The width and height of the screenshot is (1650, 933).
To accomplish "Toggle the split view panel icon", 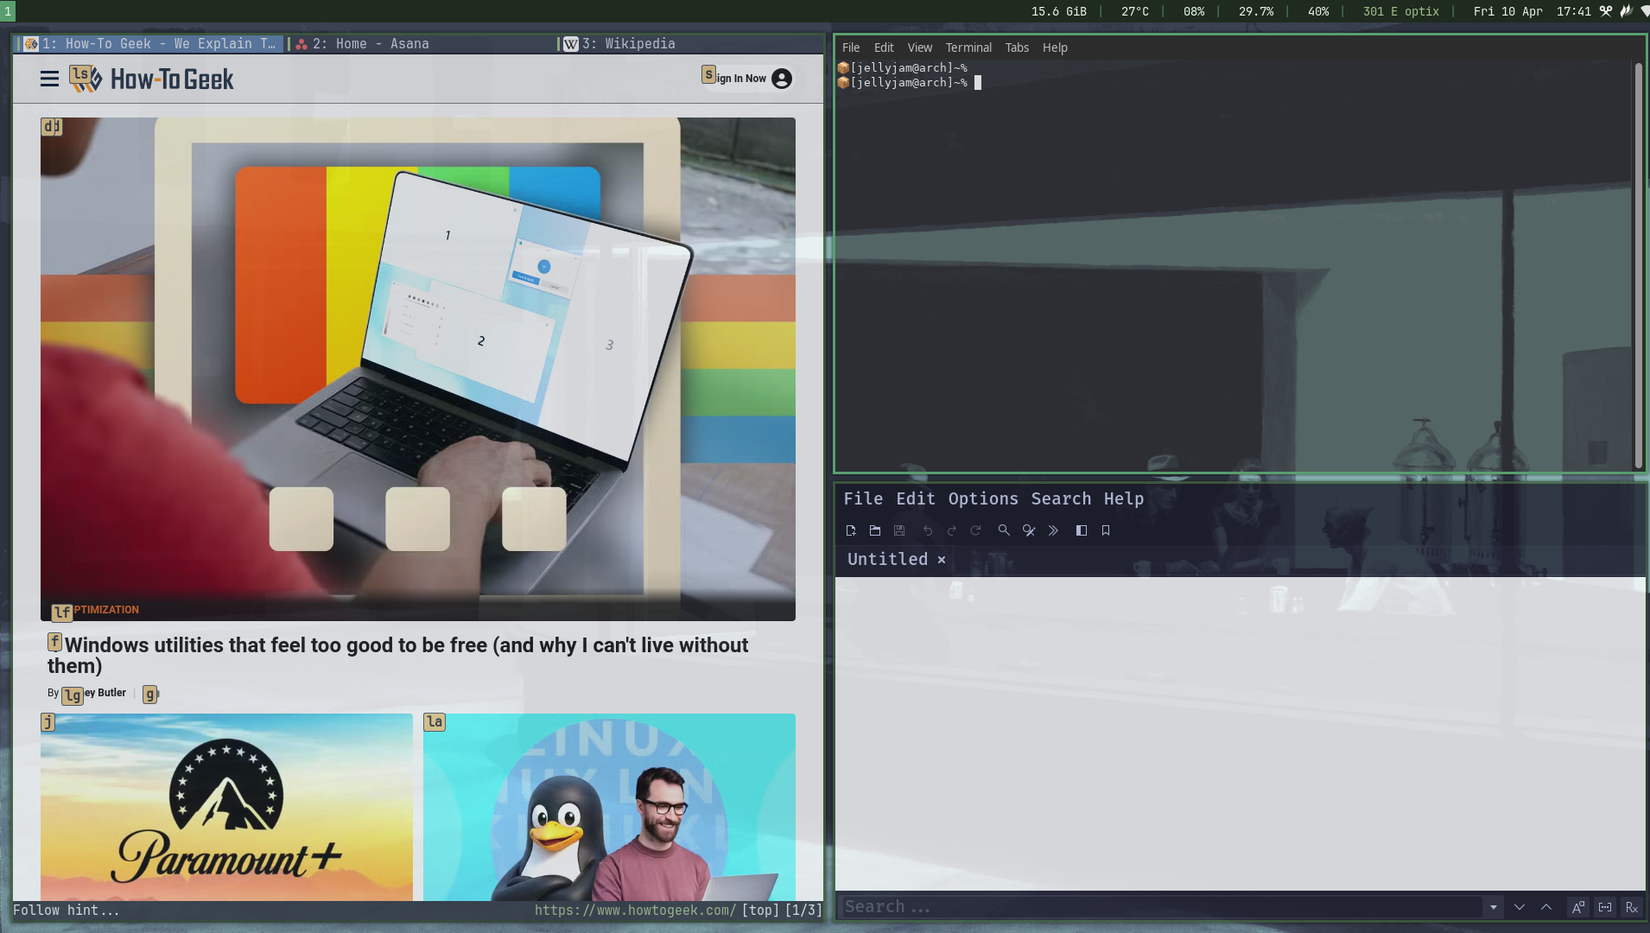I will click(1081, 530).
